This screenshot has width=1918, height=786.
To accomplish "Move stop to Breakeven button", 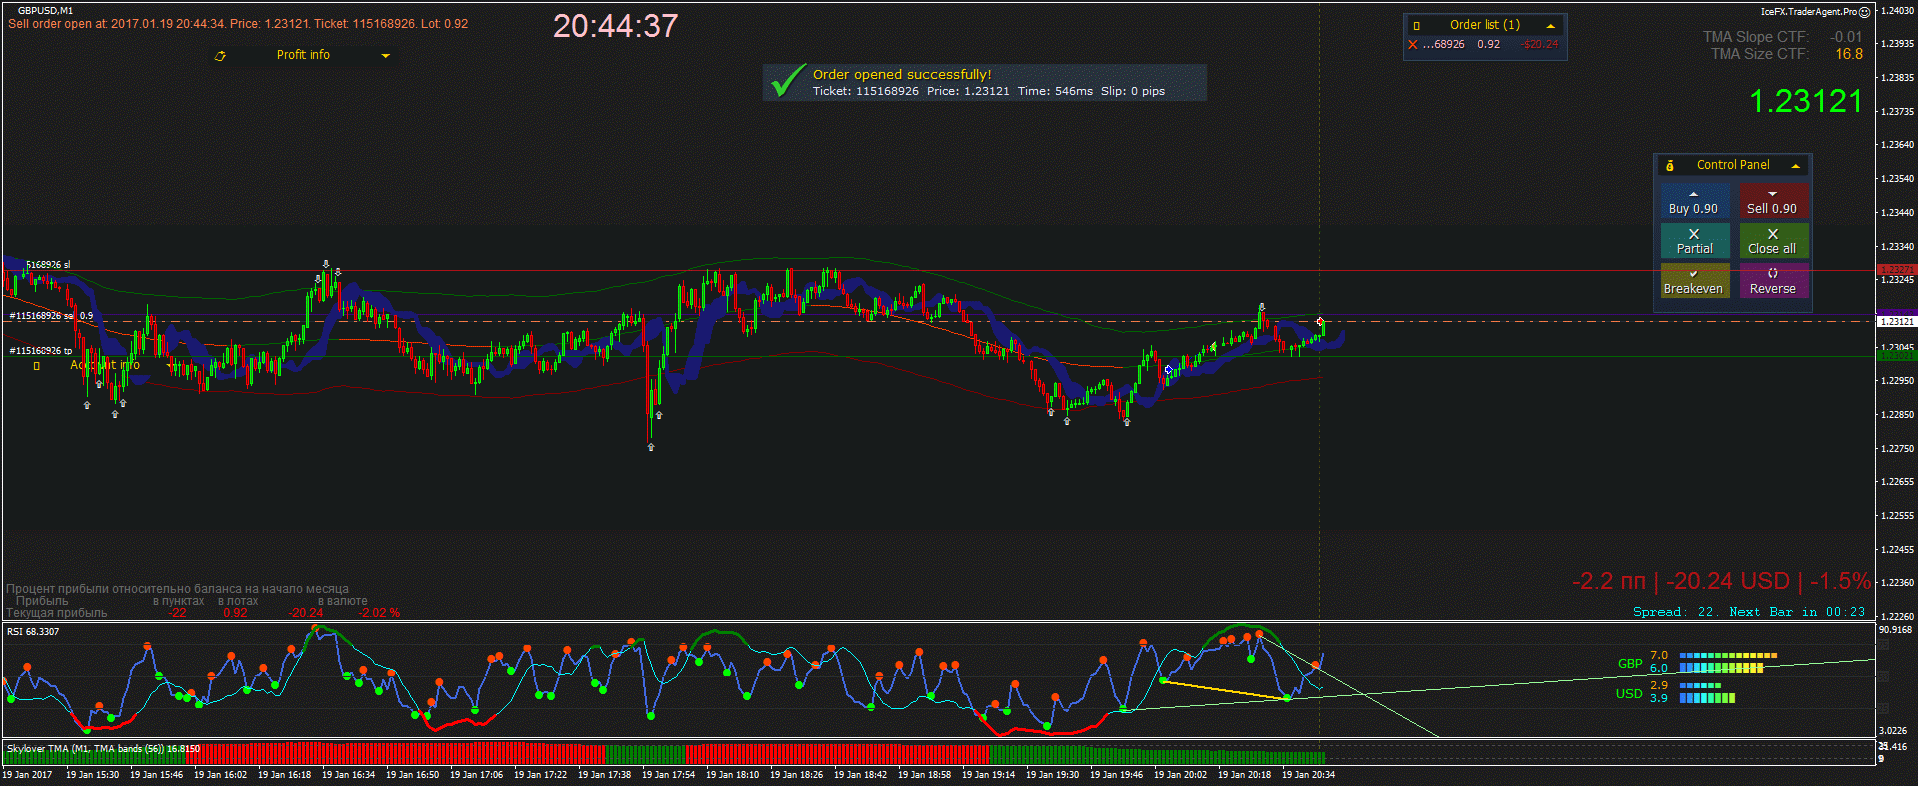I will (1693, 281).
